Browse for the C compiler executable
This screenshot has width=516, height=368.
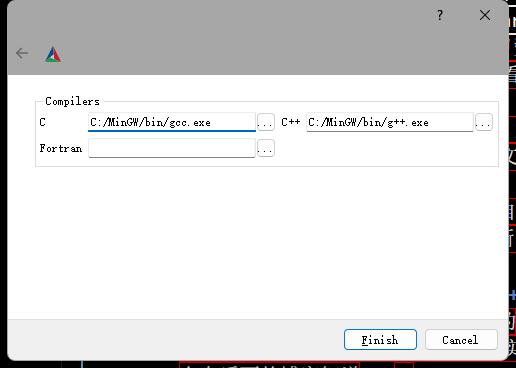tap(266, 122)
